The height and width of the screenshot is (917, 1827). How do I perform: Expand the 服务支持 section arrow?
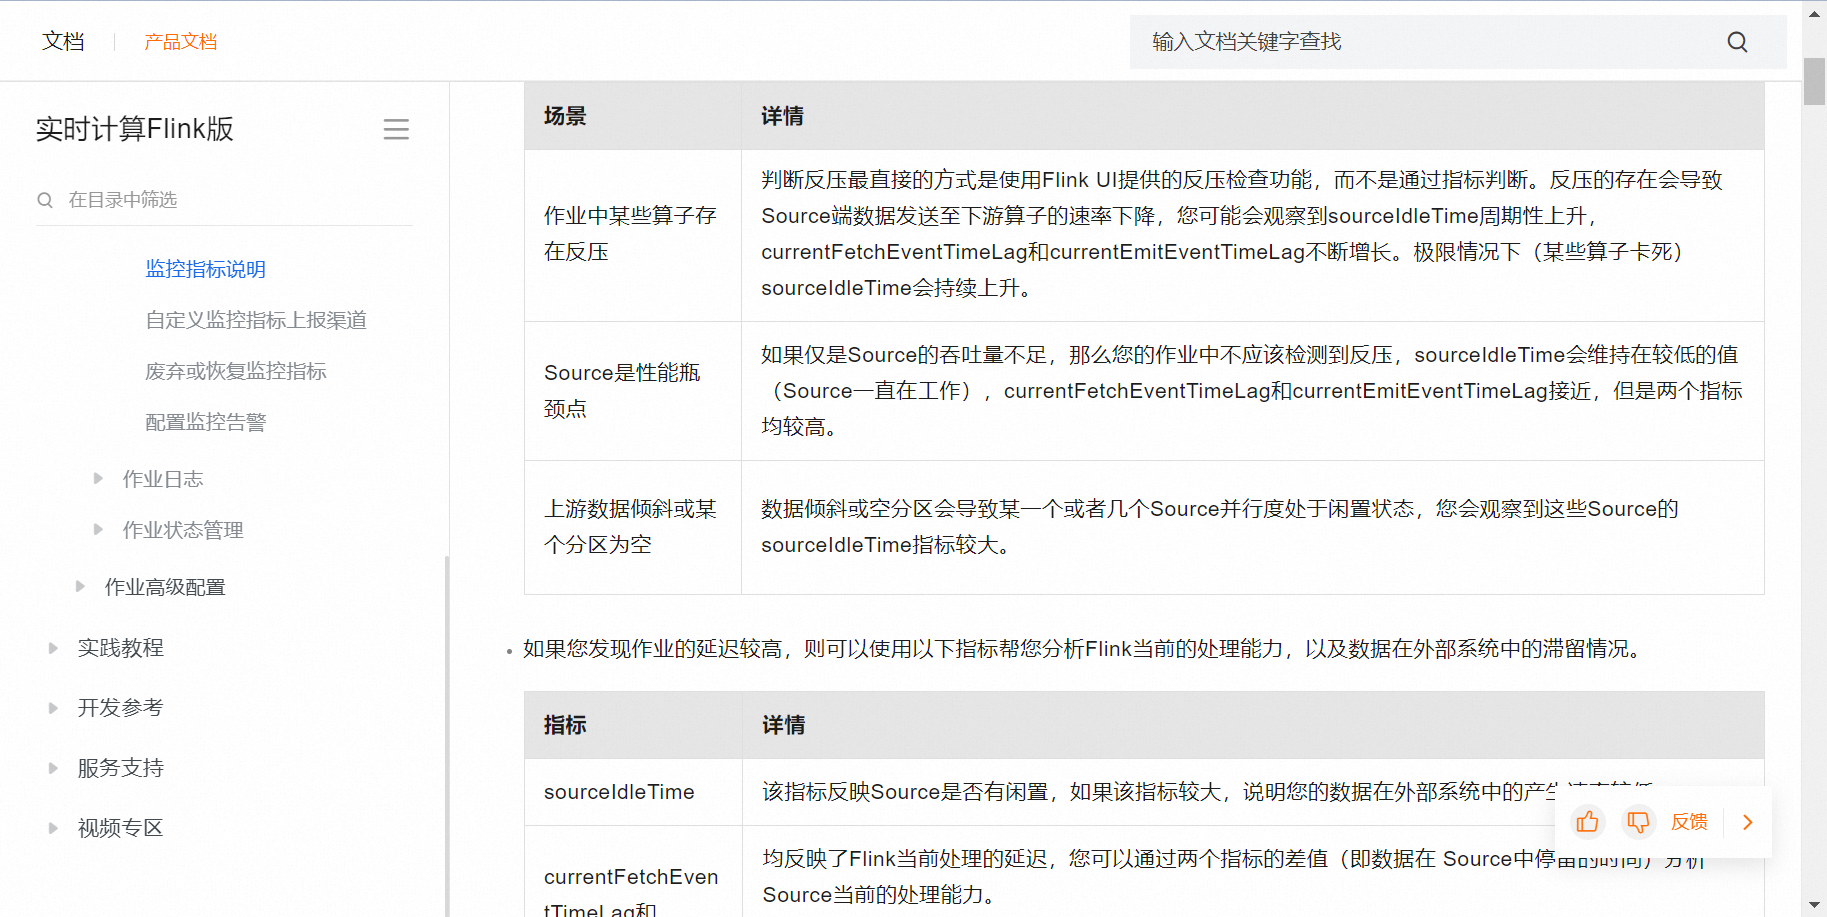pos(53,768)
